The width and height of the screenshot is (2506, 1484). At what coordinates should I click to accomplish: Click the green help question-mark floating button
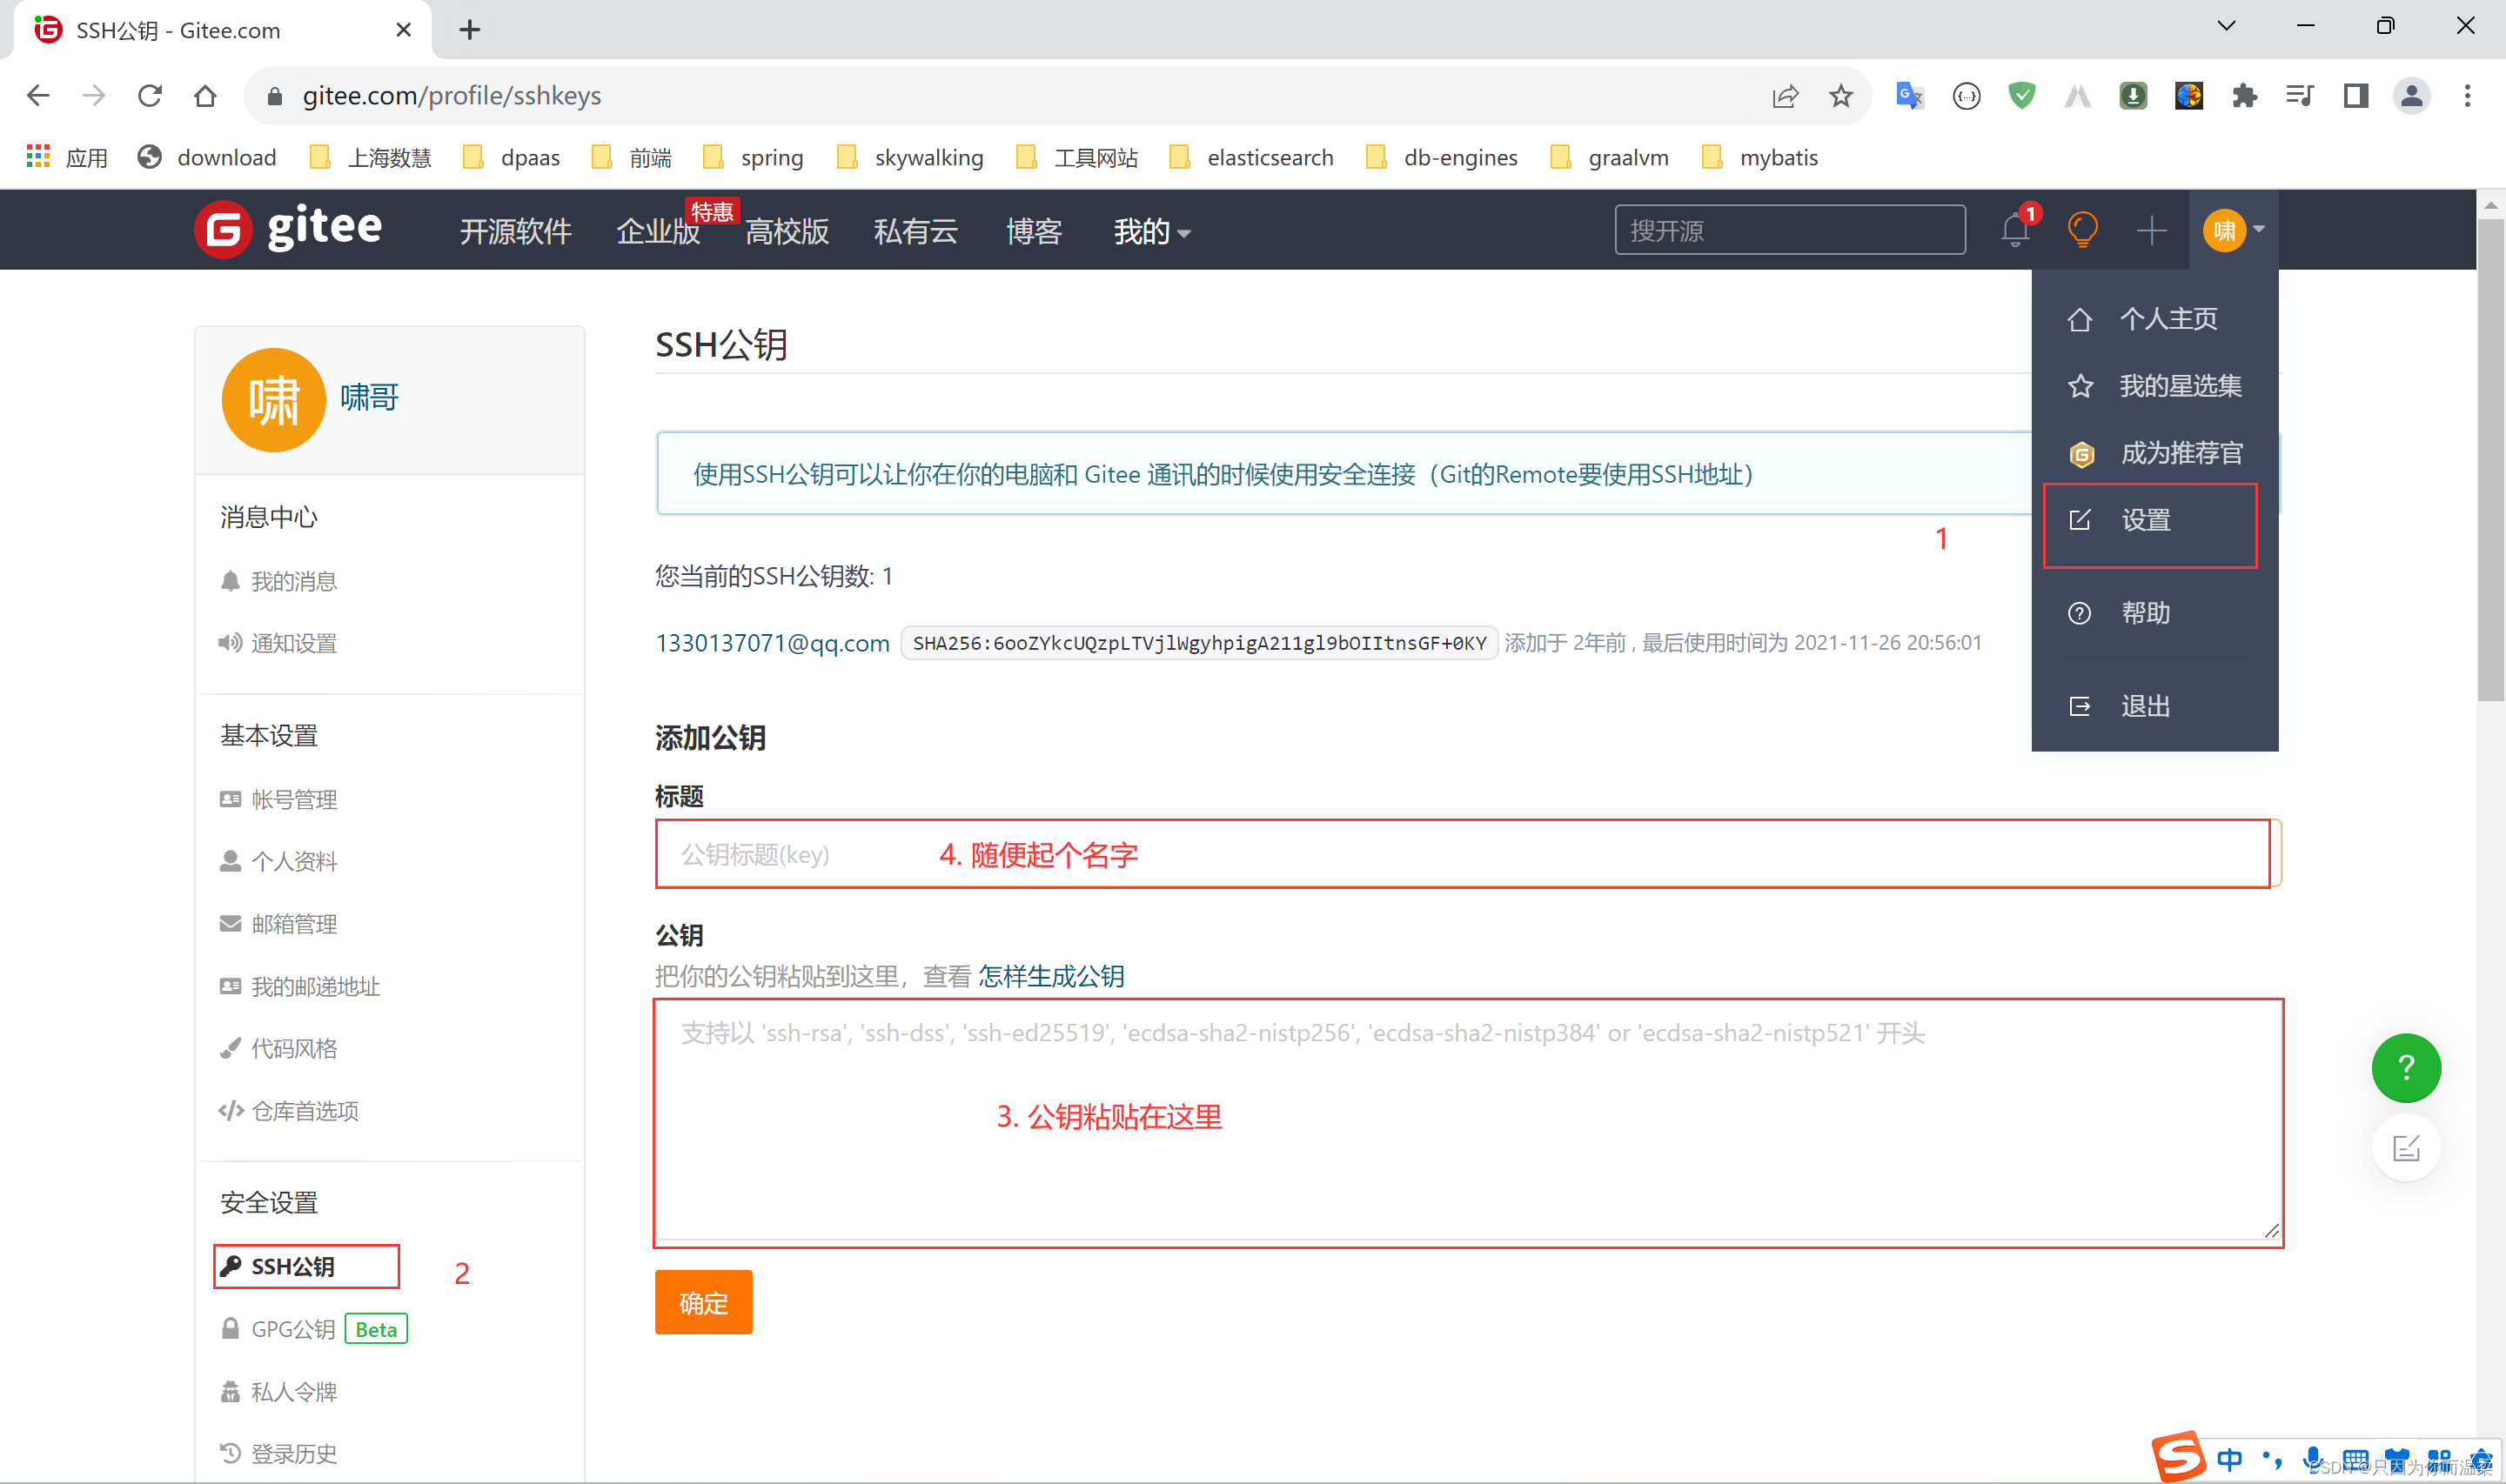tap(2405, 1068)
